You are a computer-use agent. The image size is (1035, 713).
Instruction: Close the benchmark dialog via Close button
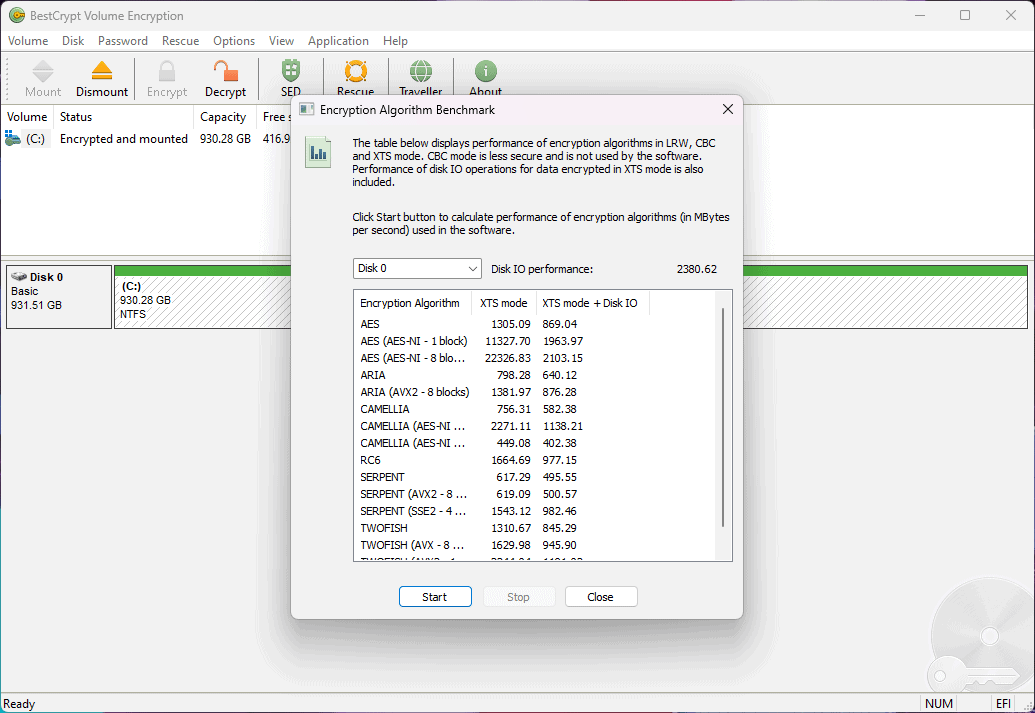tap(601, 597)
